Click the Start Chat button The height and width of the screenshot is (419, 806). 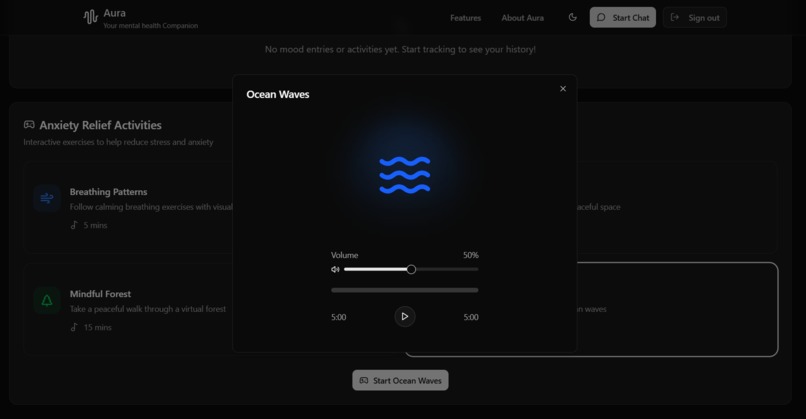point(622,17)
